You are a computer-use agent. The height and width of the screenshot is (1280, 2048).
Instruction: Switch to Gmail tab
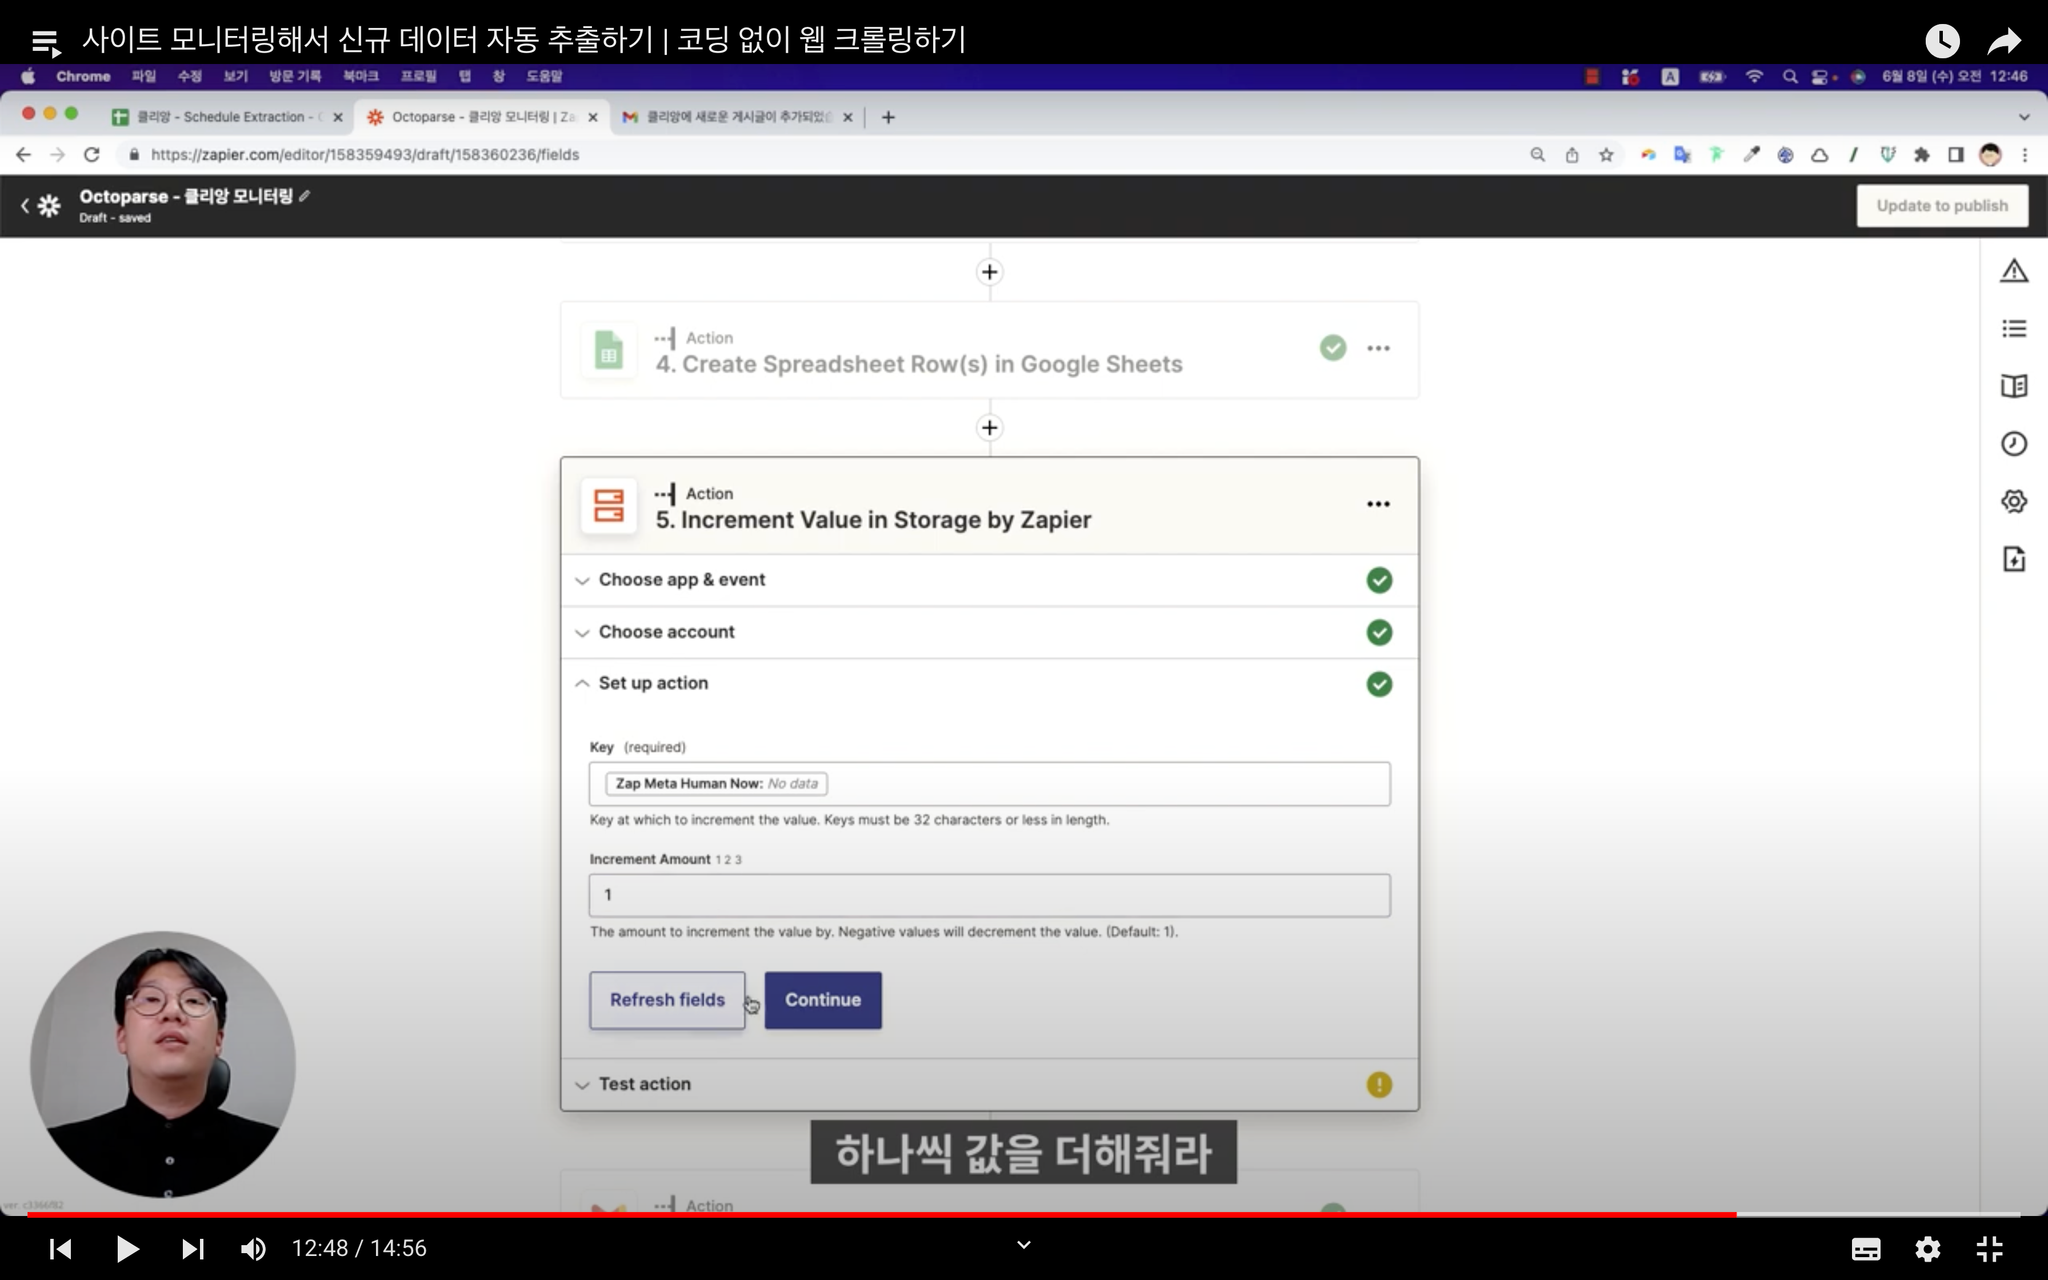[x=738, y=117]
